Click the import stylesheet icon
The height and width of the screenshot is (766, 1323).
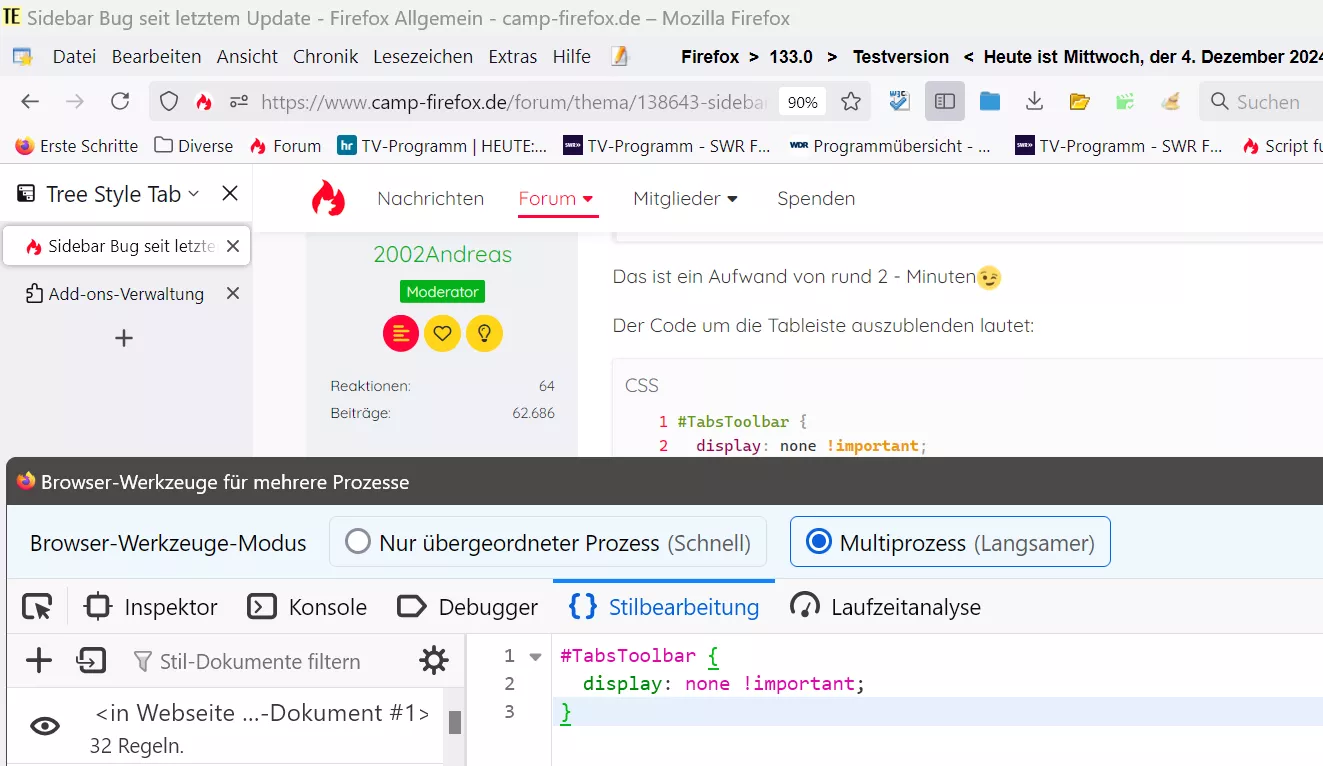pyautogui.click(x=91, y=660)
